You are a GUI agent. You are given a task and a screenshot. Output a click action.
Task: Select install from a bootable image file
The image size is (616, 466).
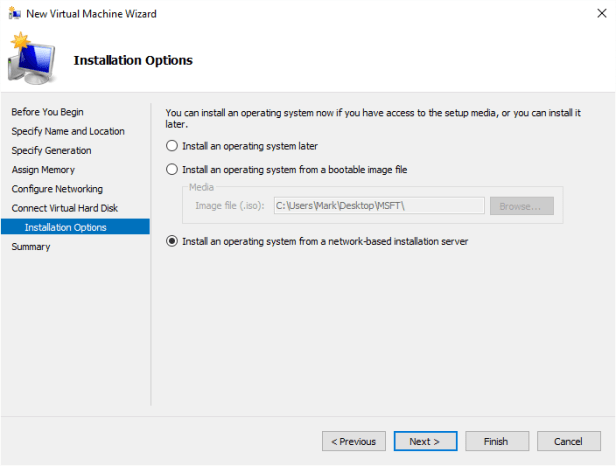tap(172, 170)
